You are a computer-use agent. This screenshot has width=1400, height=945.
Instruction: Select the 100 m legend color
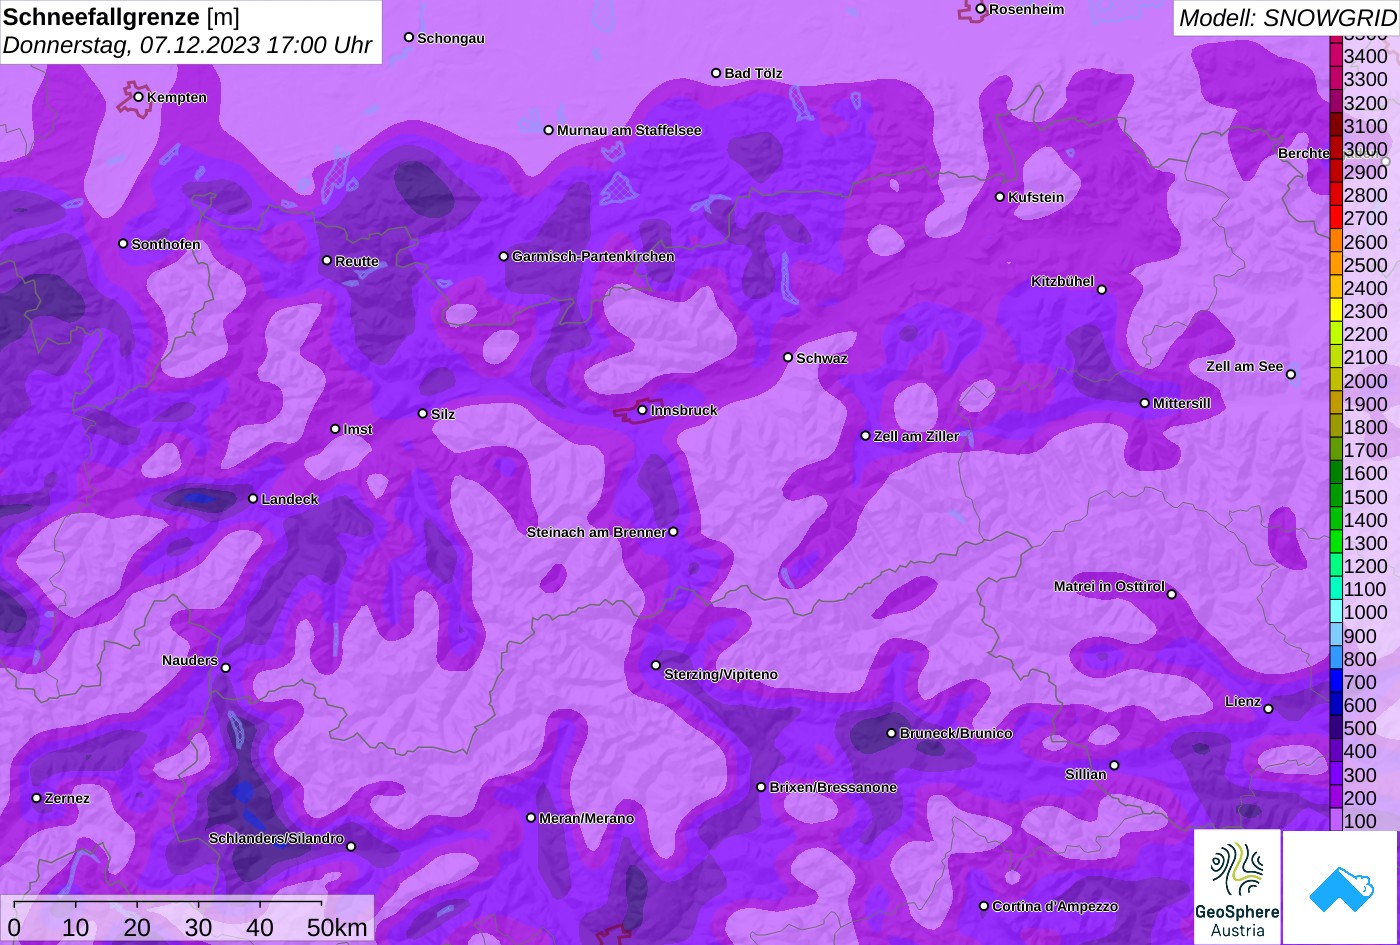(1336, 820)
